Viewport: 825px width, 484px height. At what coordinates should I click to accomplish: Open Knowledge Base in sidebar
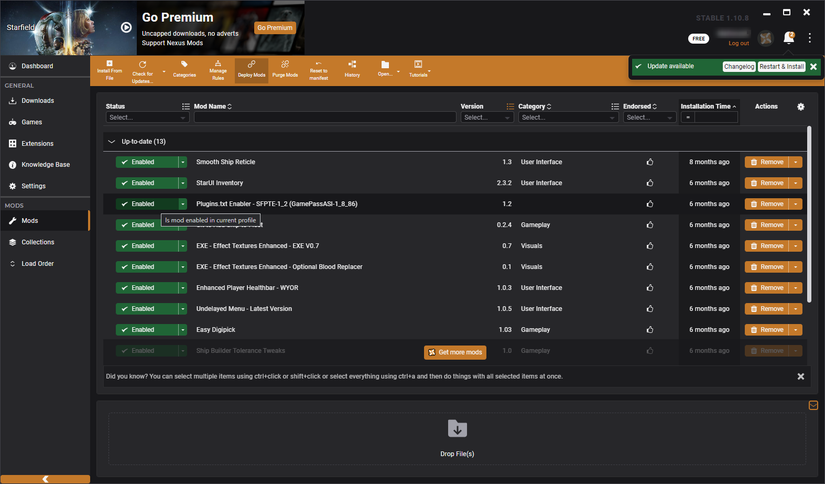[45, 165]
